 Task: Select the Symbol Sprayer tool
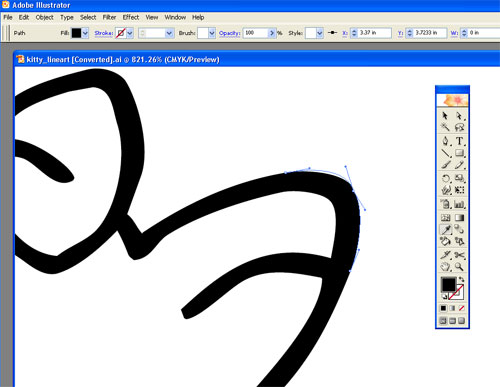[x=445, y=204]
